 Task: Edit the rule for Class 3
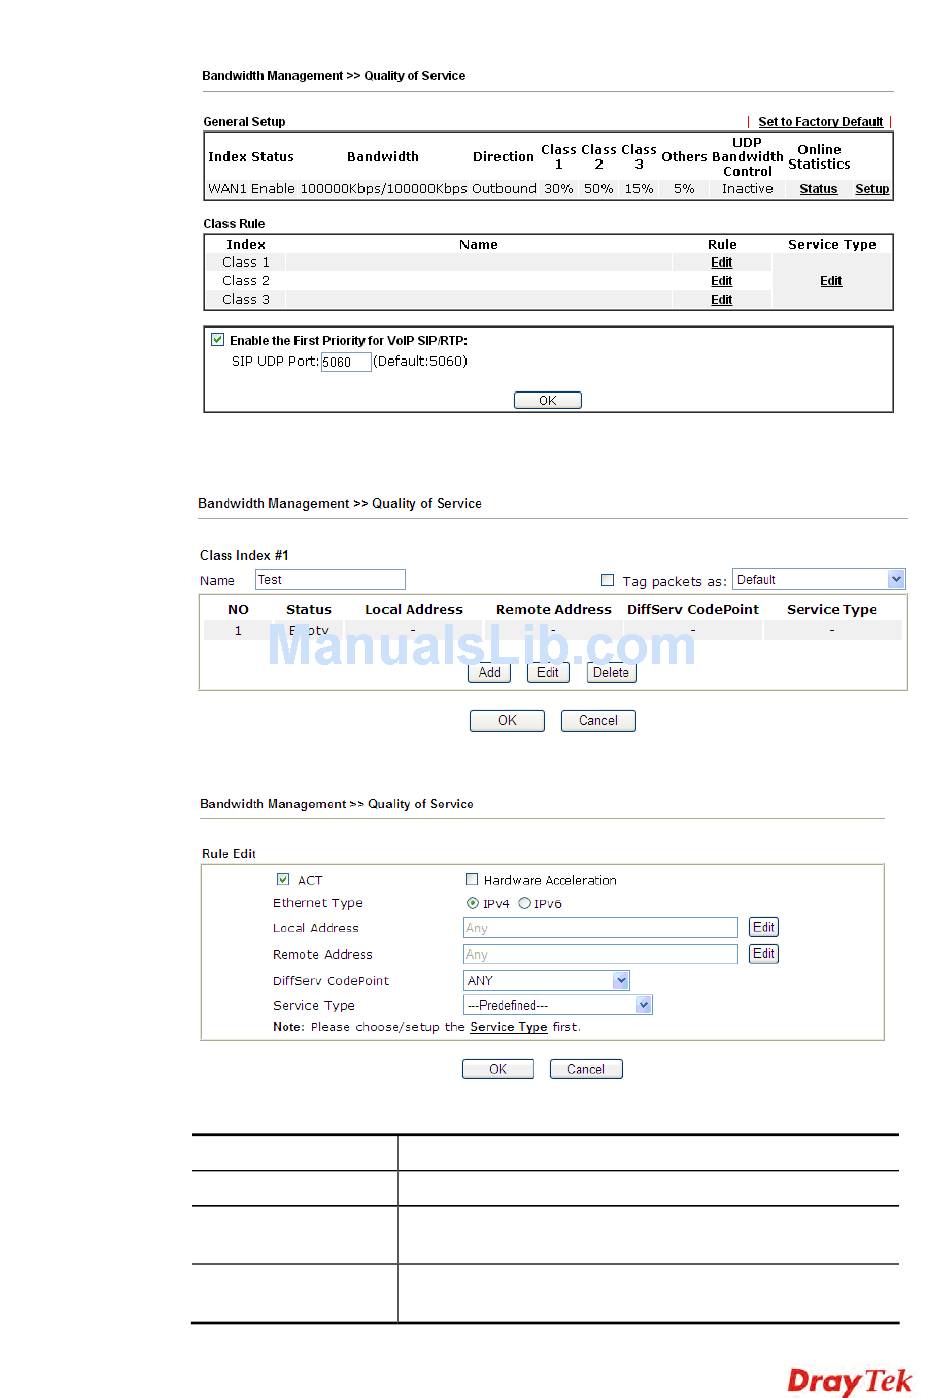[721, 300]
